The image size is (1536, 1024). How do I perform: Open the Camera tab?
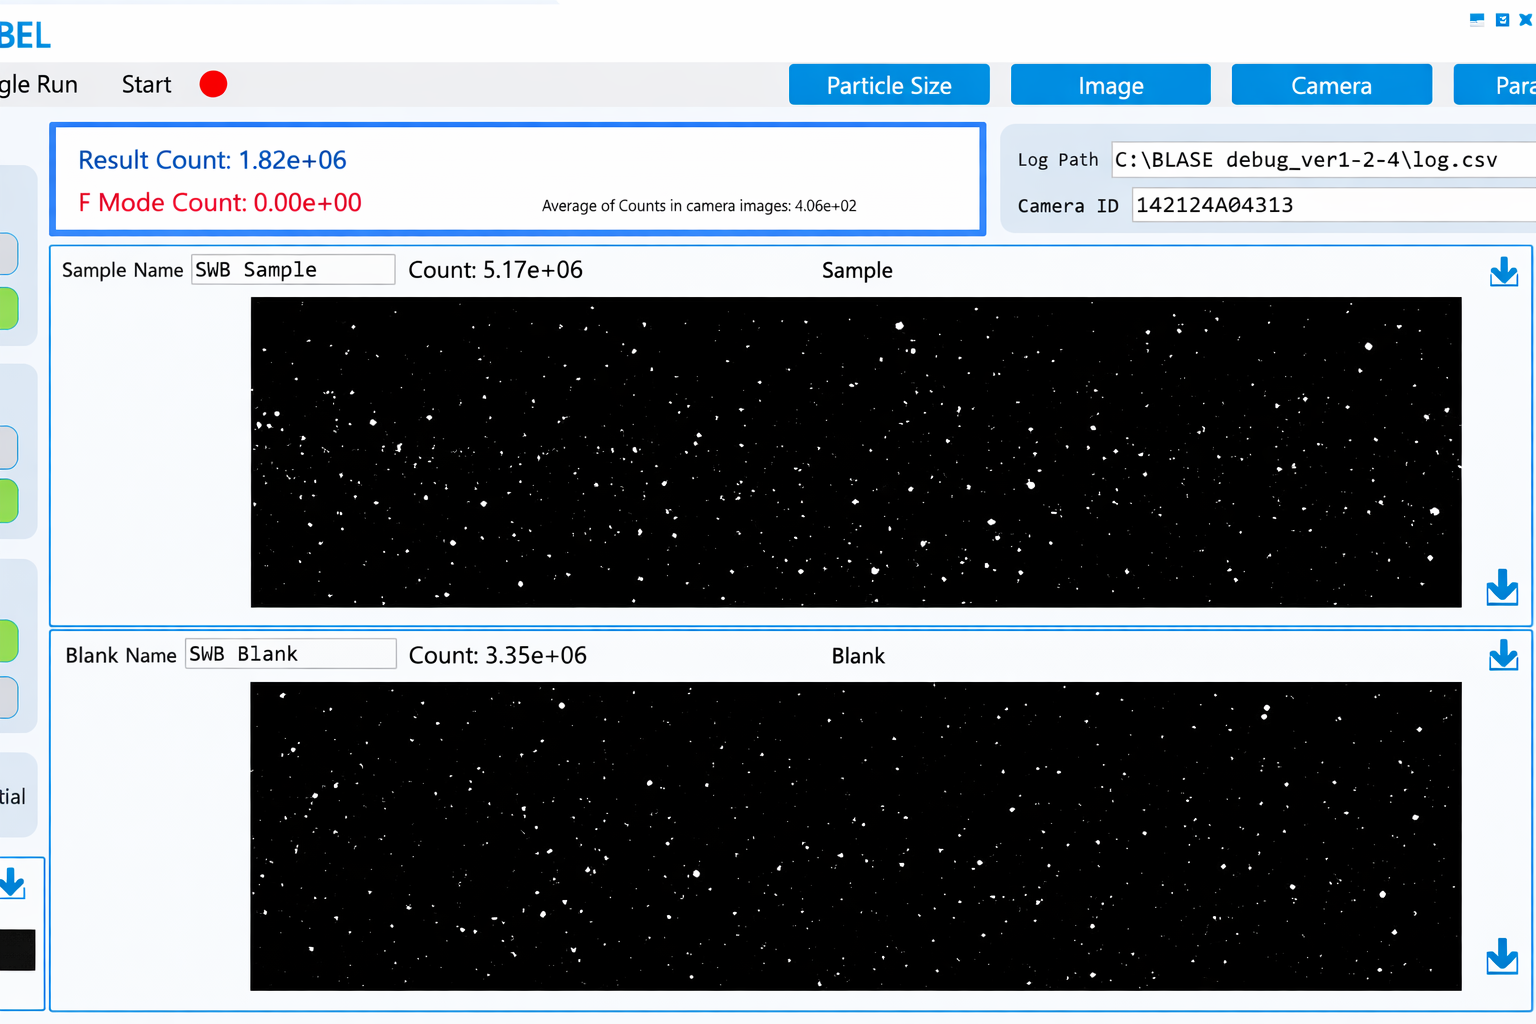click(1331, 85)
